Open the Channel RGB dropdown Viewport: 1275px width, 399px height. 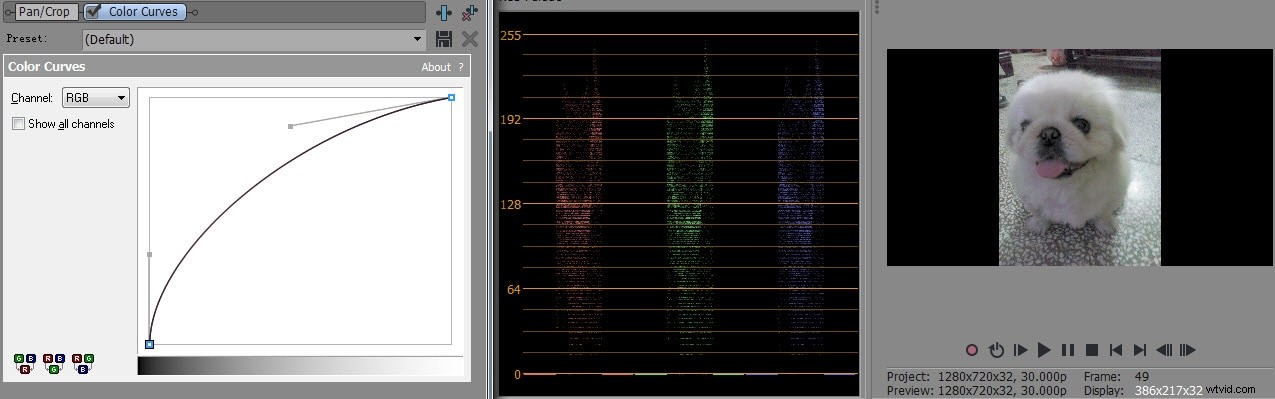95,97
